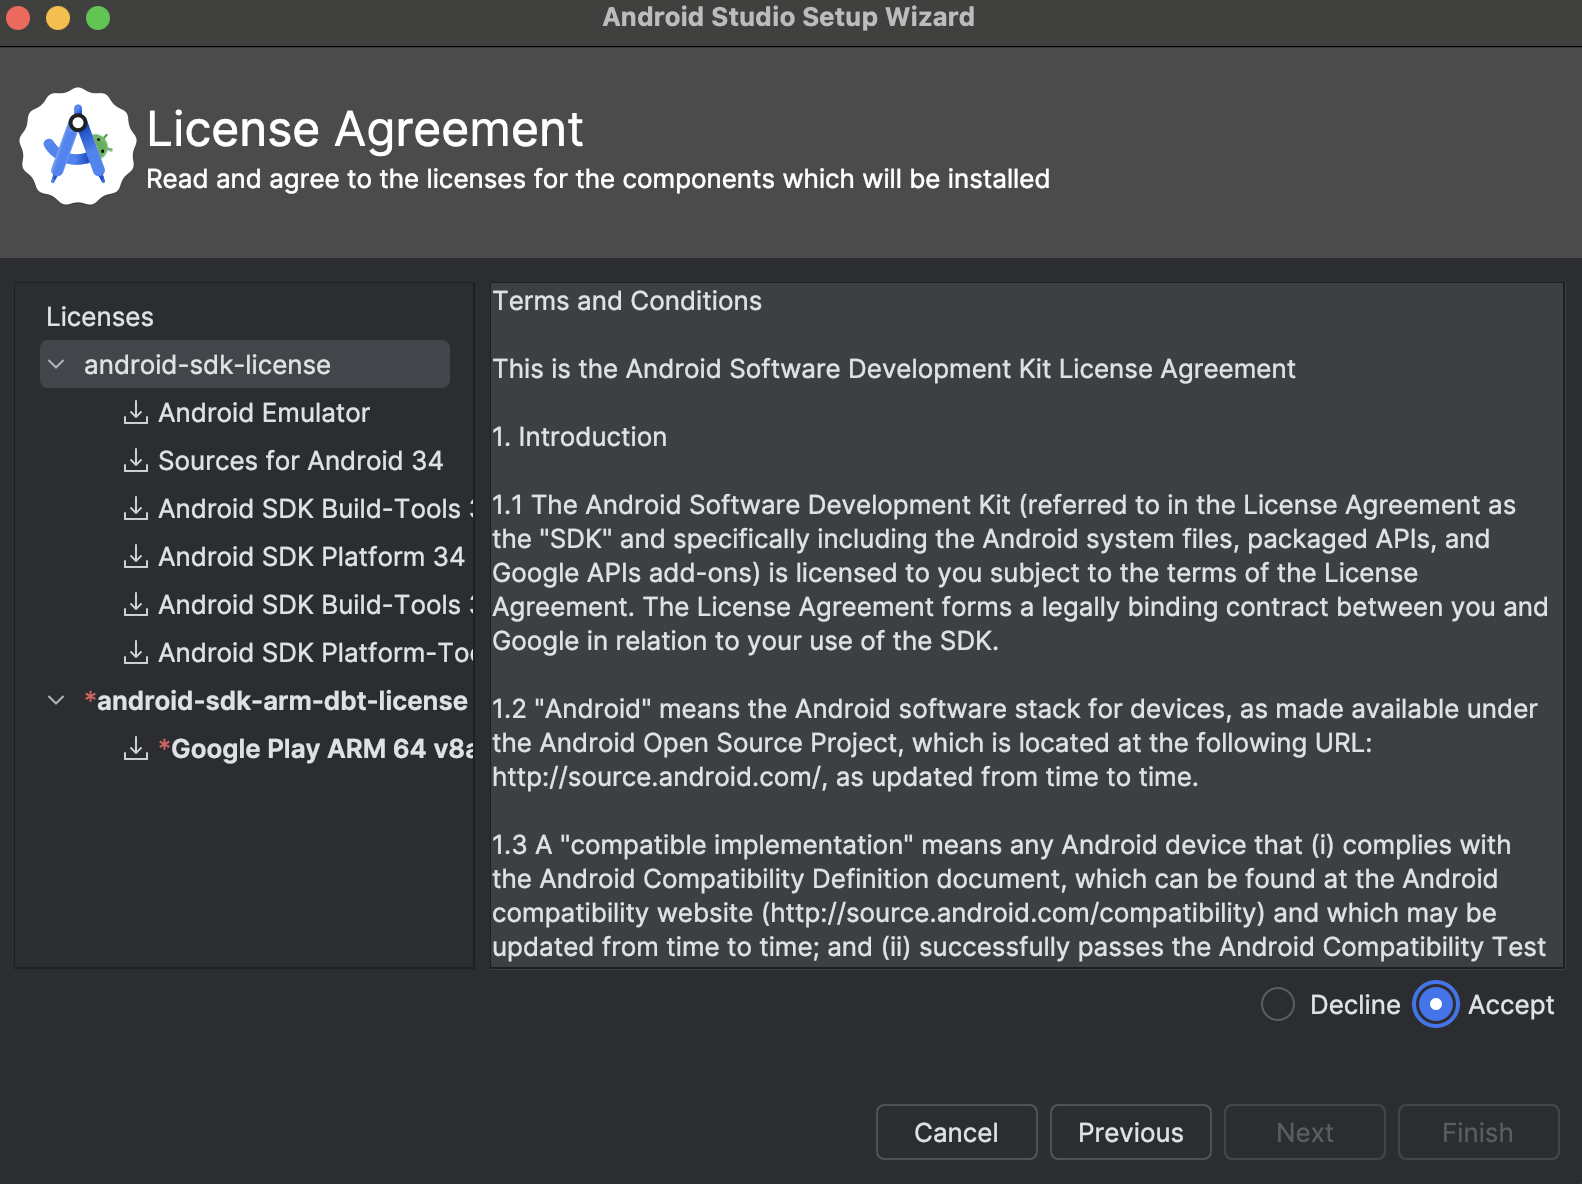Click the download icon beside Android SDK Platform-Tools
This screenshot has width=1582, height=1184.
point(135,653)
